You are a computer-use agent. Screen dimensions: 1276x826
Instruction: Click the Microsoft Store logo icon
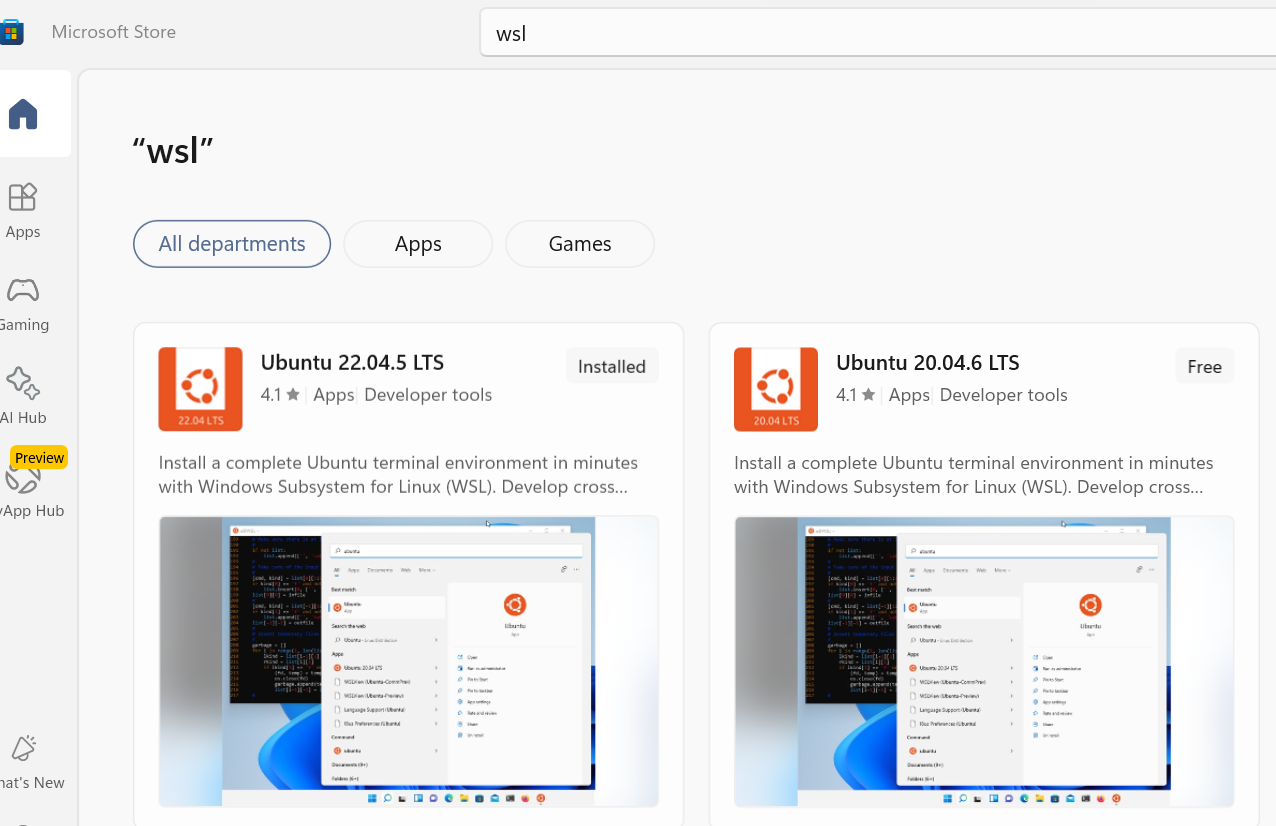click(x=11, y=32)
